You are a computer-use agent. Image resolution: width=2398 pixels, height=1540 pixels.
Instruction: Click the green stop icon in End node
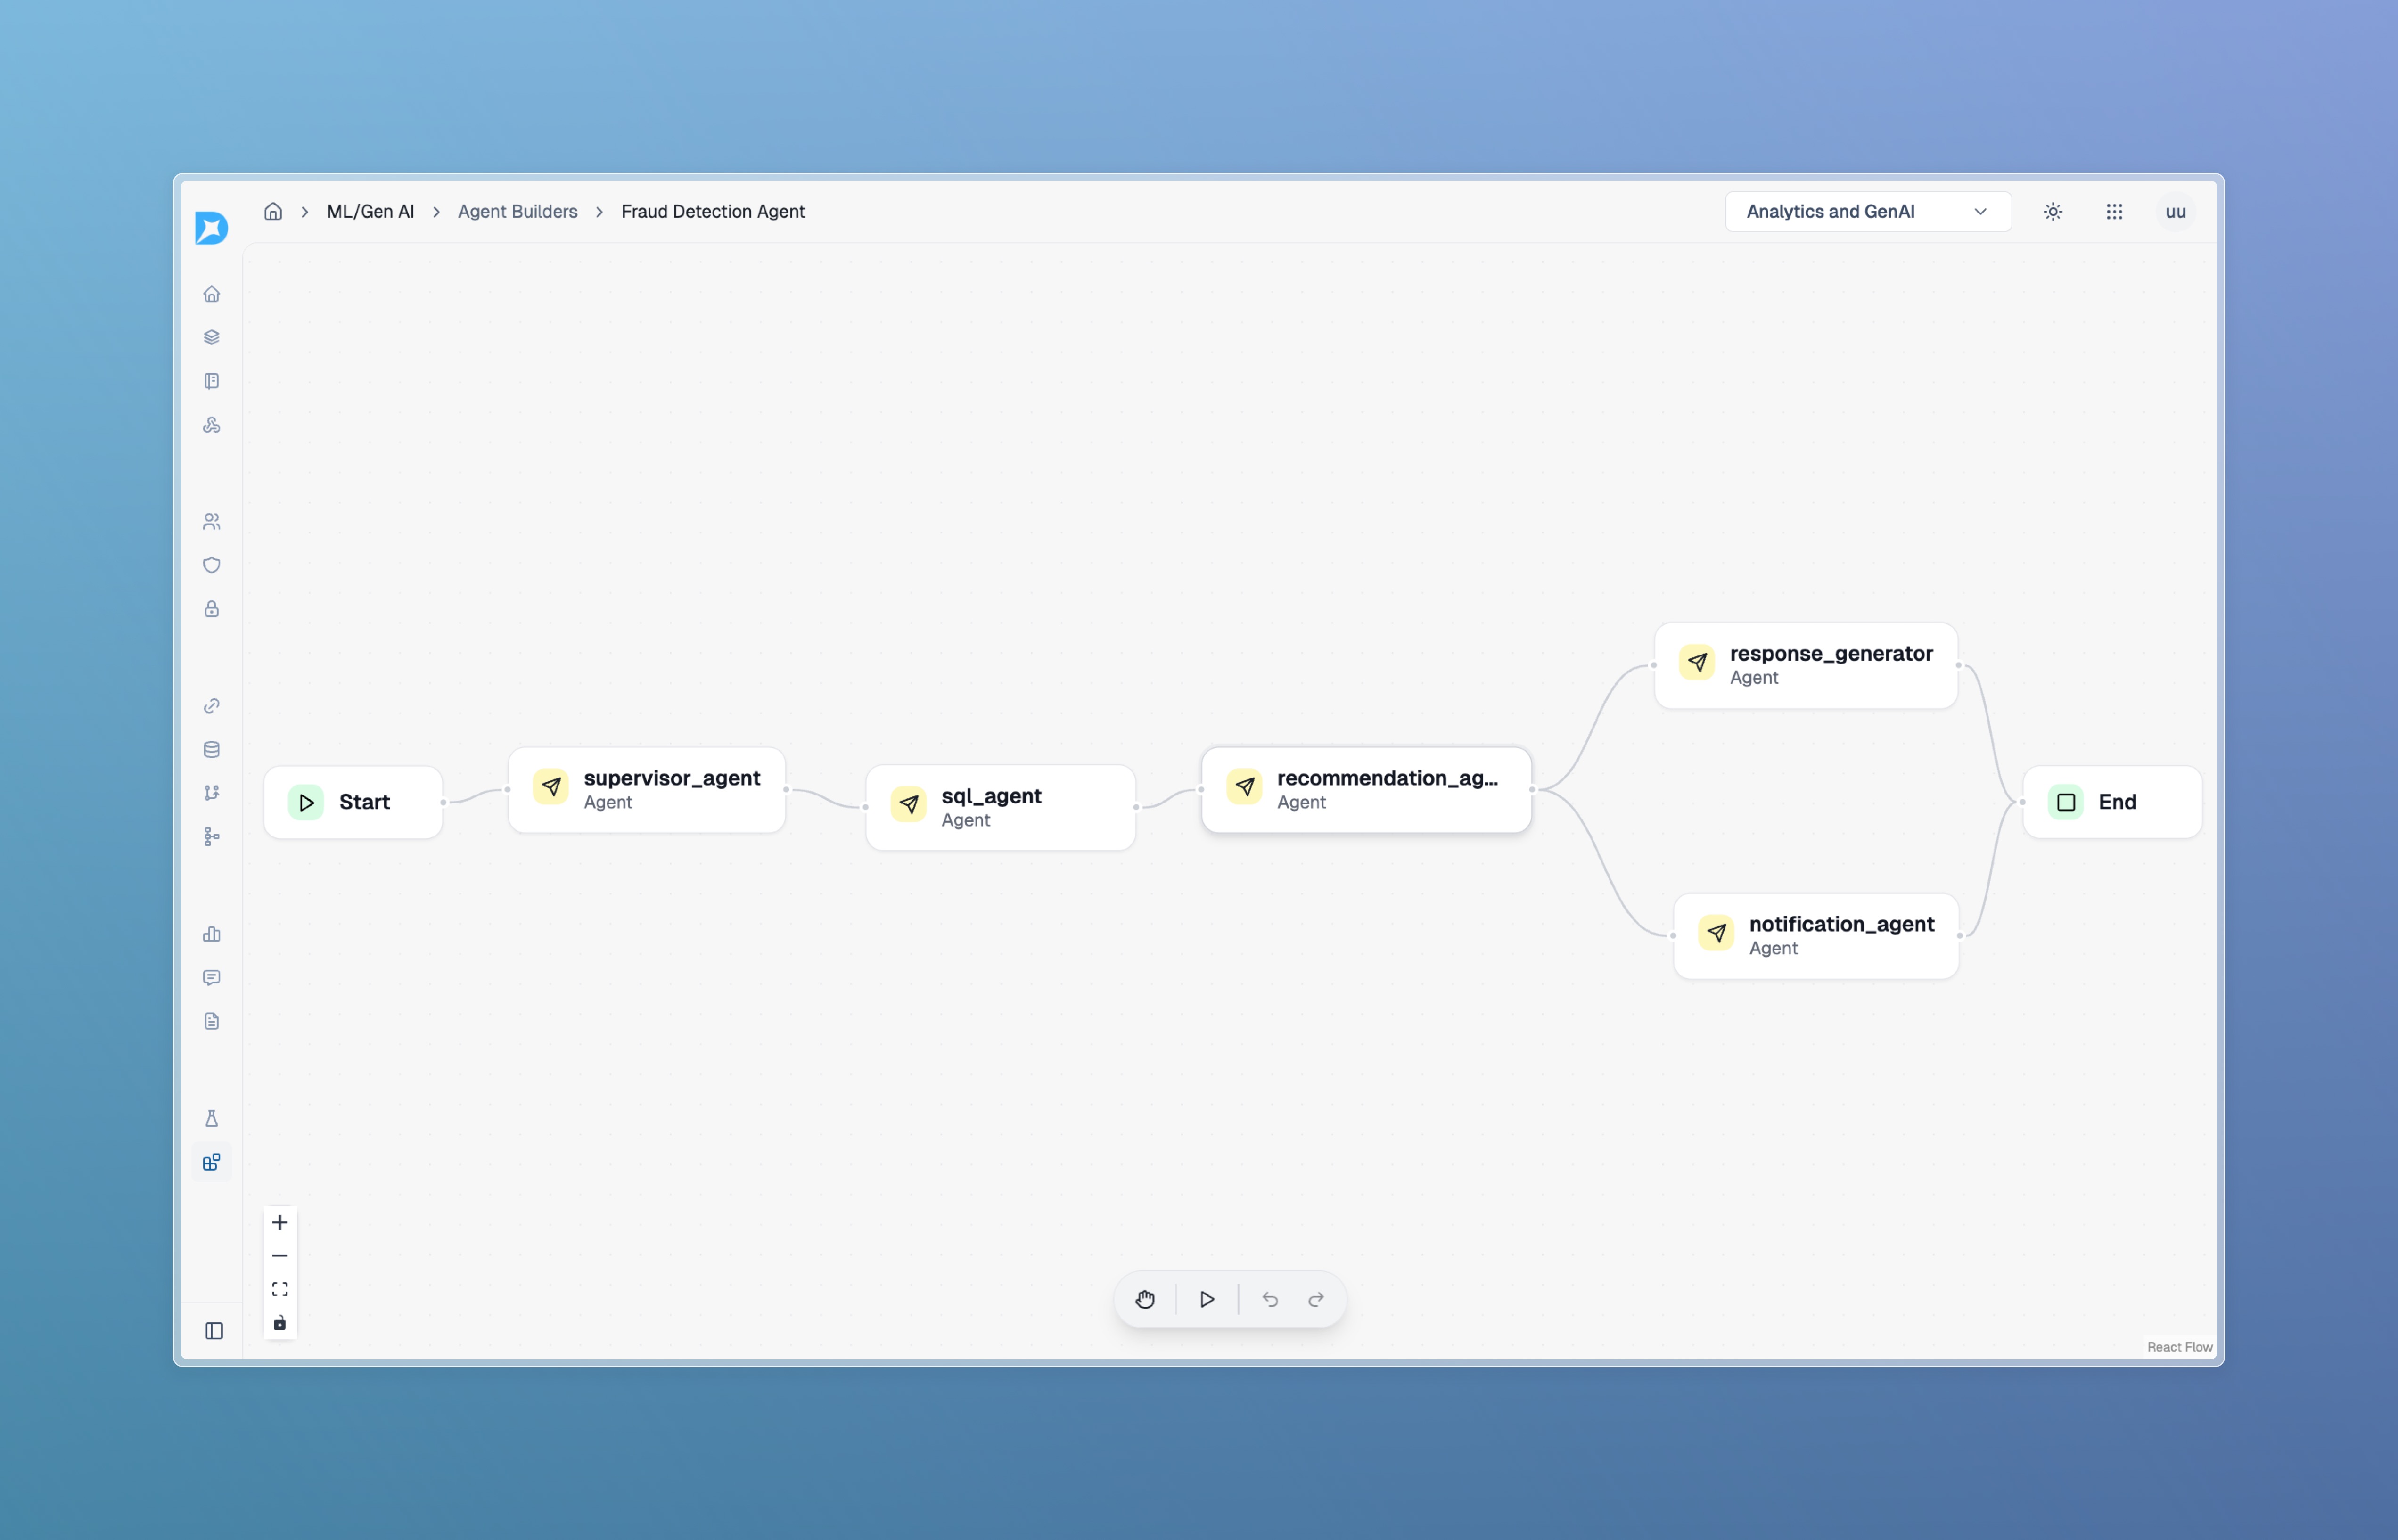(x=2066, y=802)
